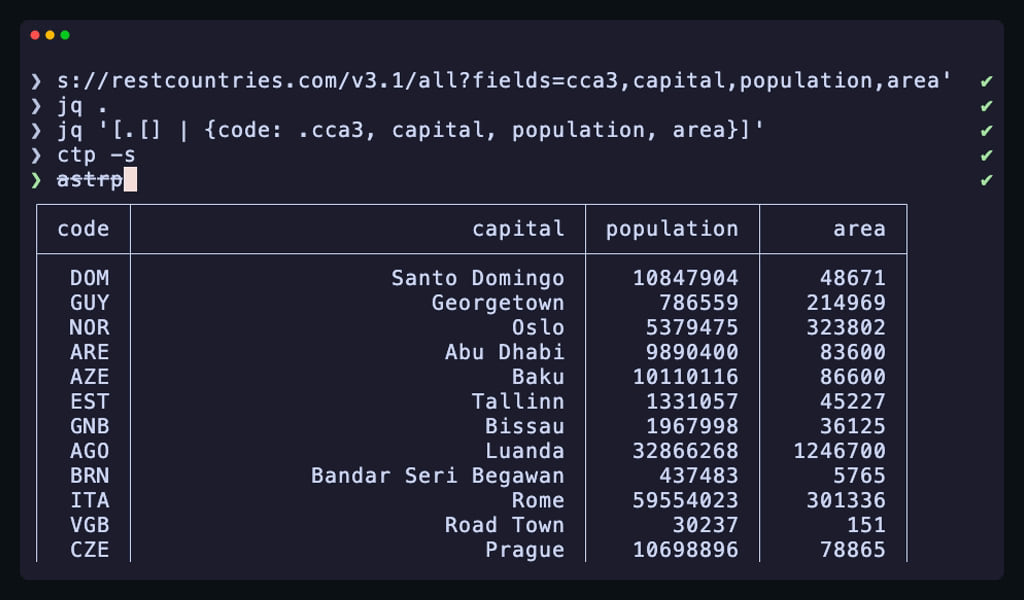Viewport: 1024px width, 600px height.
Task: Select the 'population' column header
Action: 672,229
